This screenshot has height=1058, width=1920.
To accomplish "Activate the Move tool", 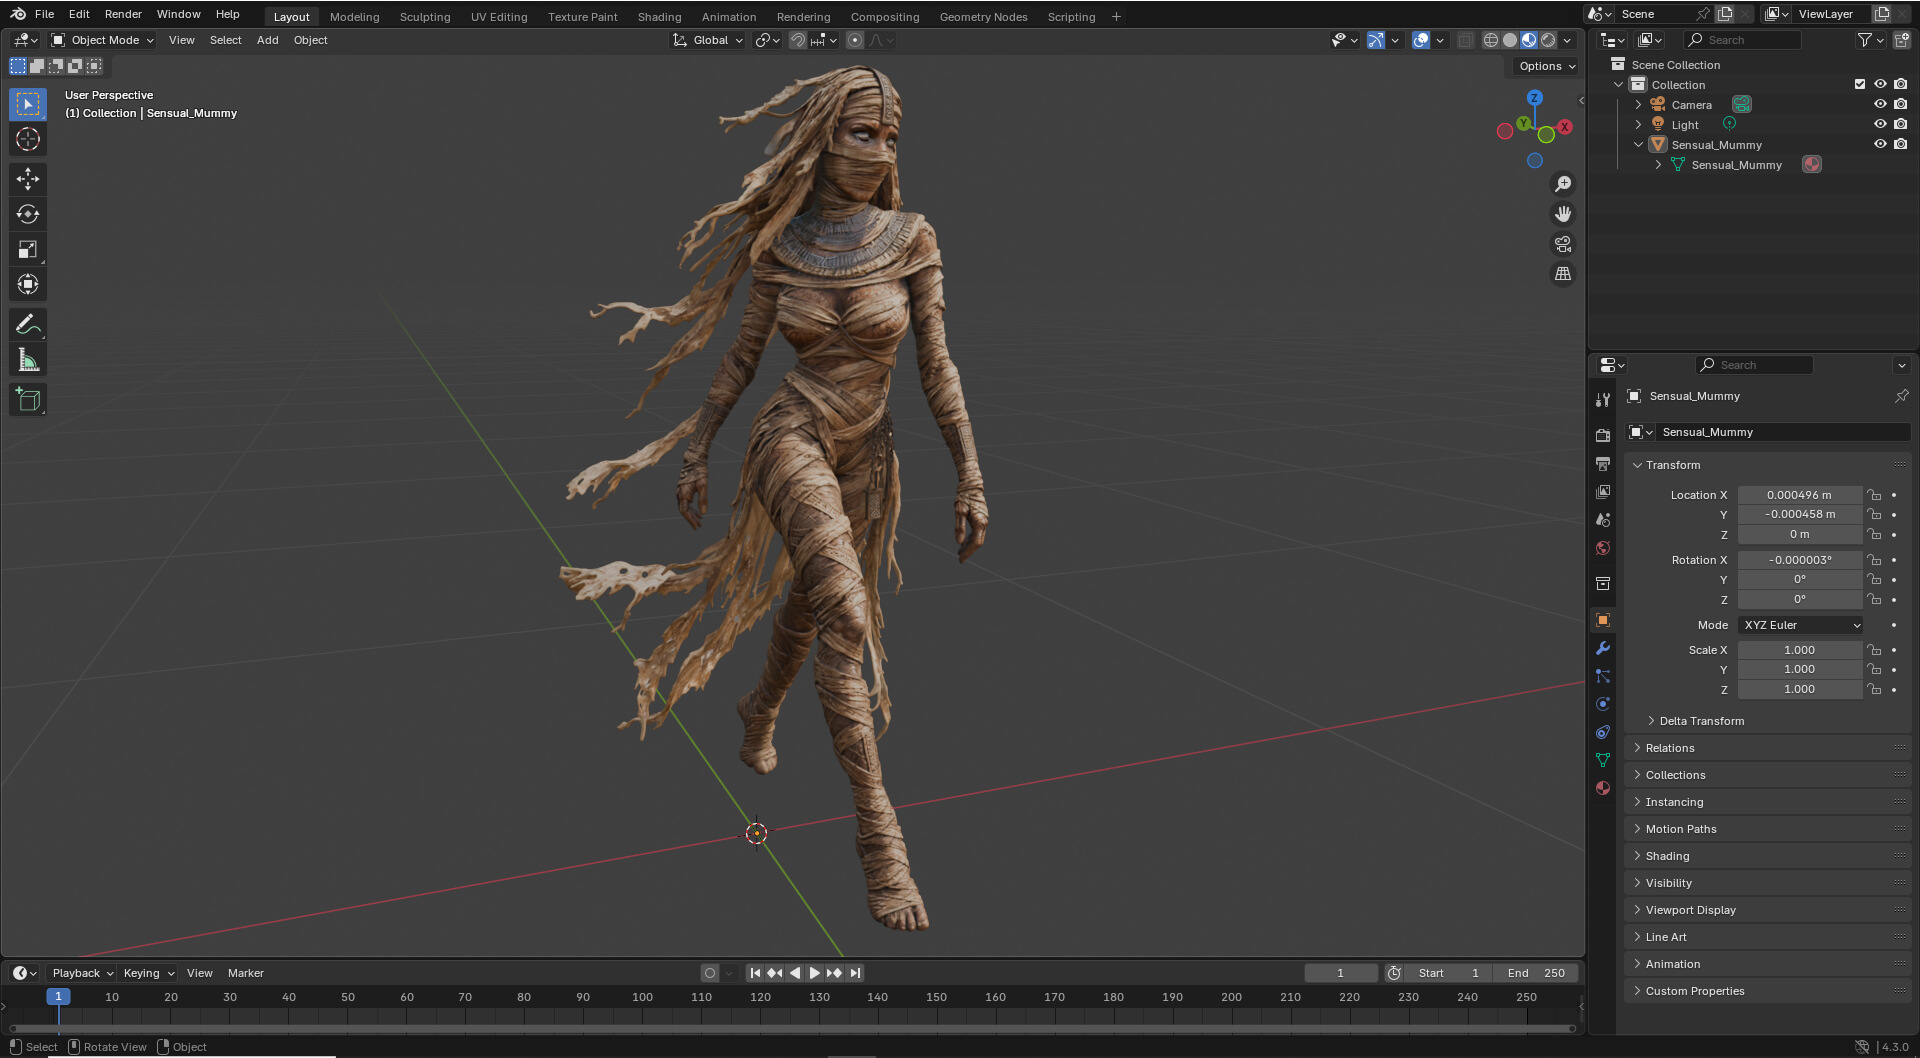I will coord(28,179).
